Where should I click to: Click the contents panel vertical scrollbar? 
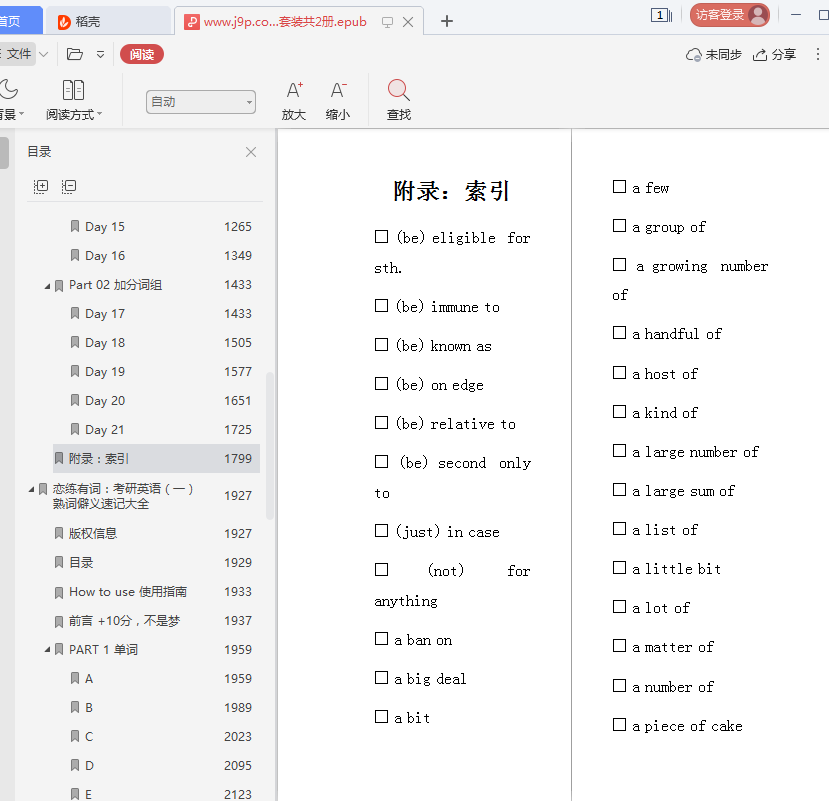point(270,440)
